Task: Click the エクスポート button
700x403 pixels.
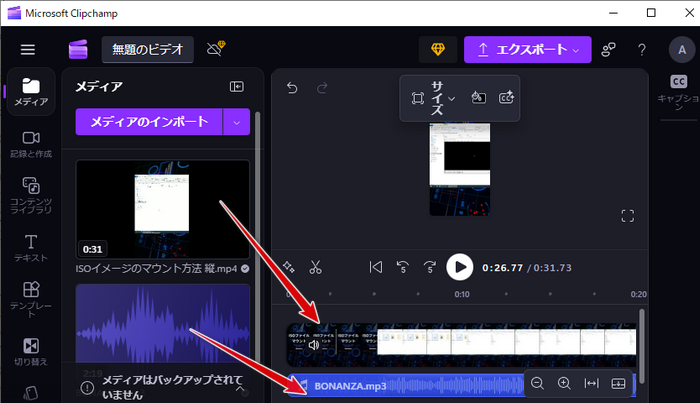Action: click(528, 50)
